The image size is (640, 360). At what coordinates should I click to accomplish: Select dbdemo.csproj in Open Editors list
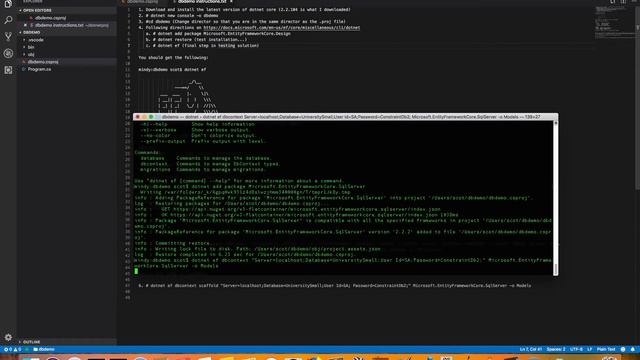pos(50,18)
